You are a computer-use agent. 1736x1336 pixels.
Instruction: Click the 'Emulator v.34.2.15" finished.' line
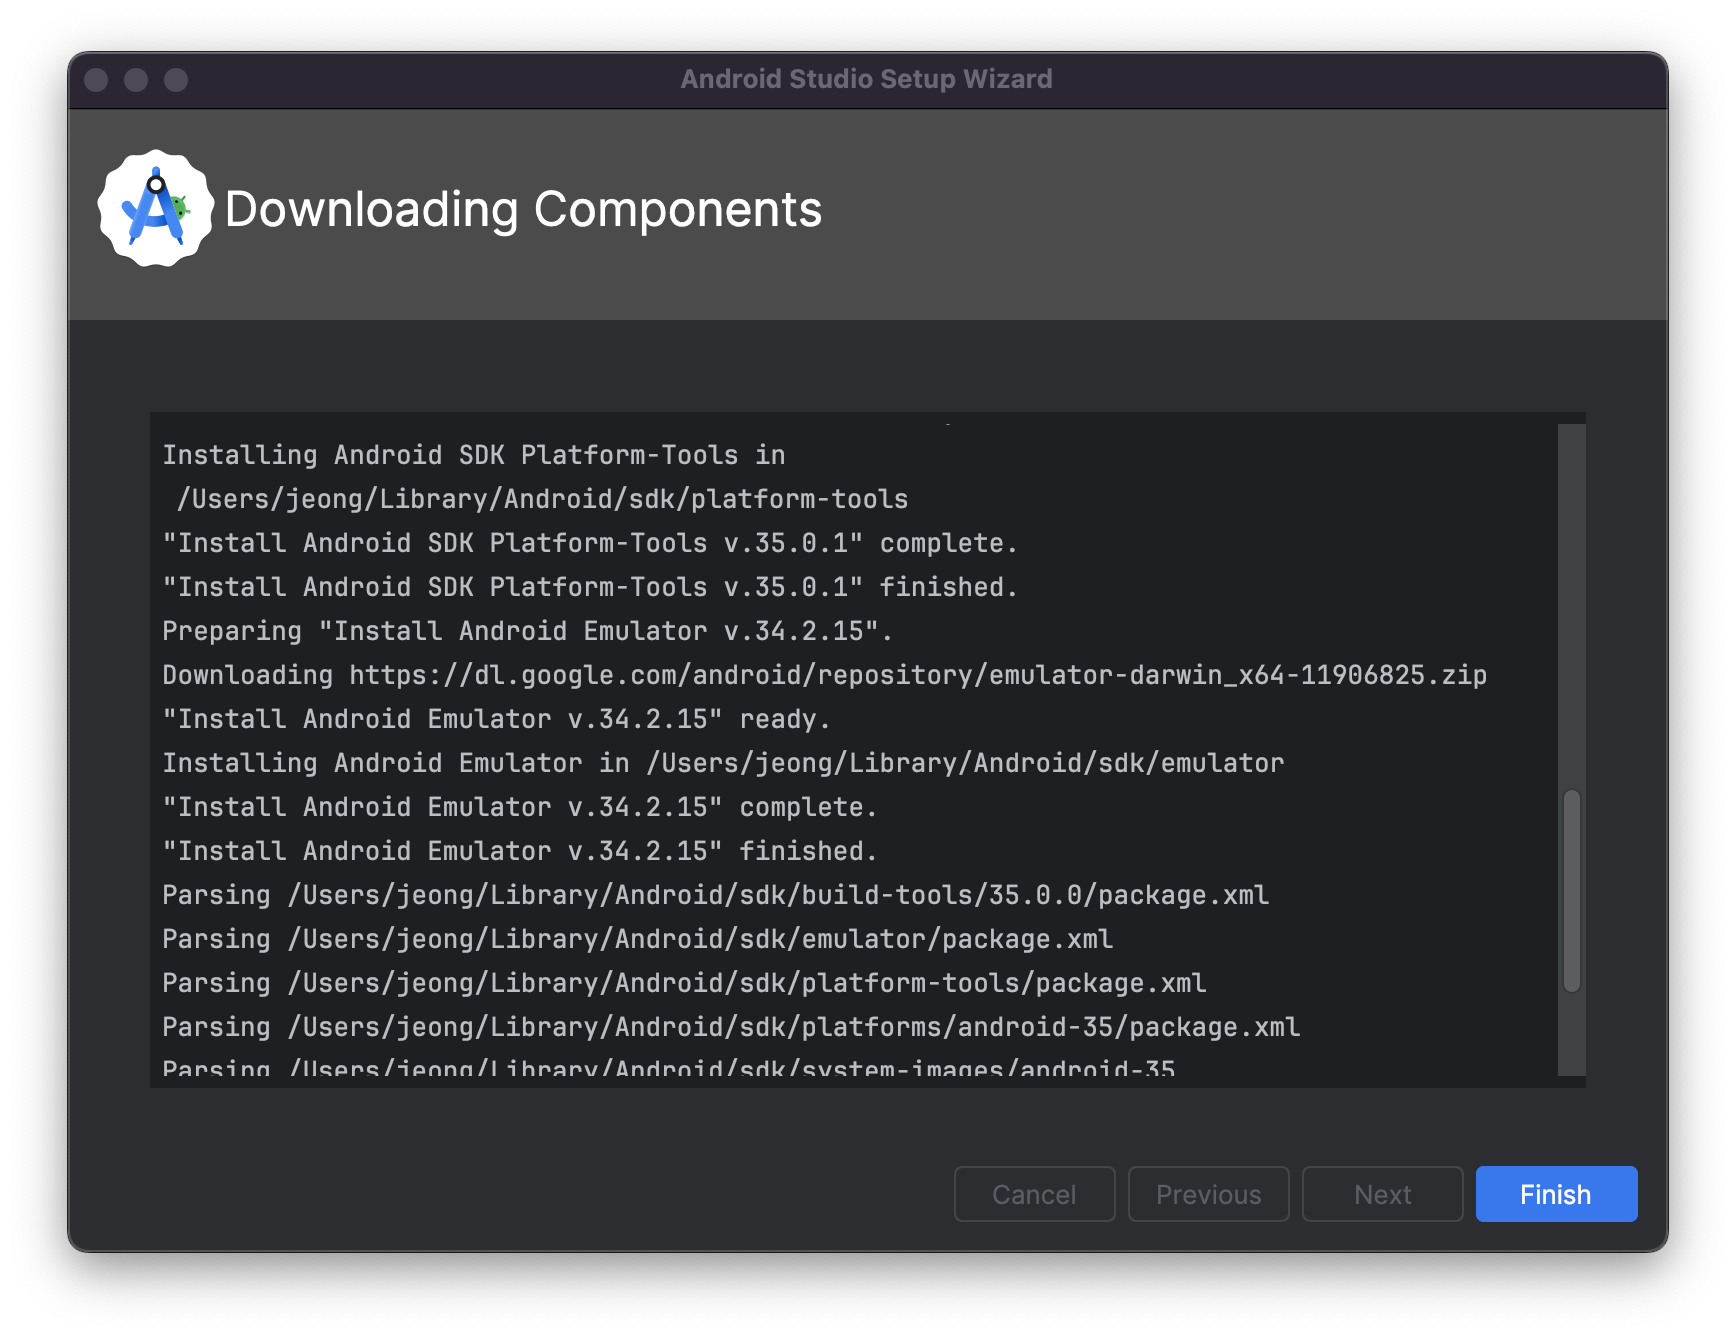click(x=519, y=851)
